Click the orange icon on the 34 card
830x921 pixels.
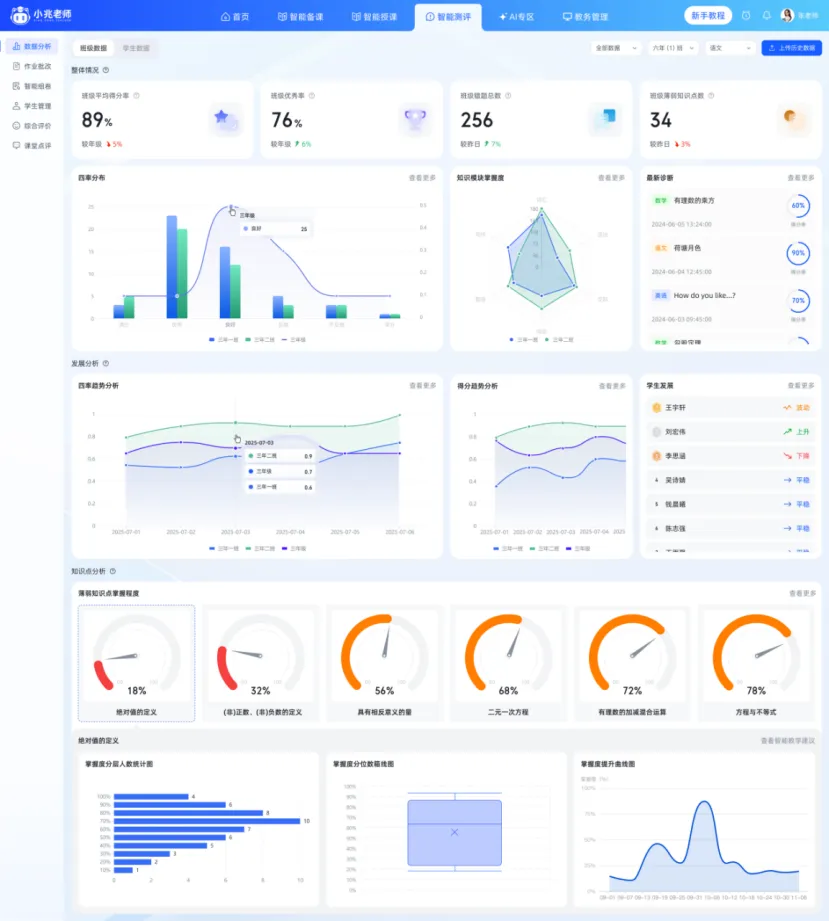793,119
